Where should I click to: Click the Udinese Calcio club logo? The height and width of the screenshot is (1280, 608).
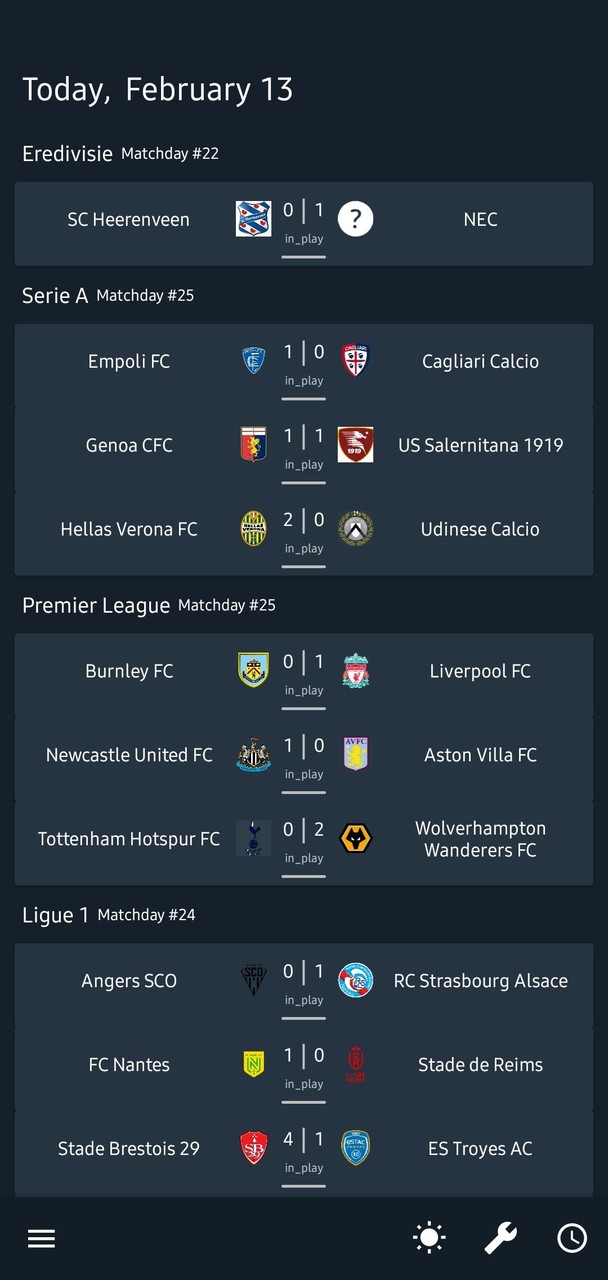(x=355, y=528)
